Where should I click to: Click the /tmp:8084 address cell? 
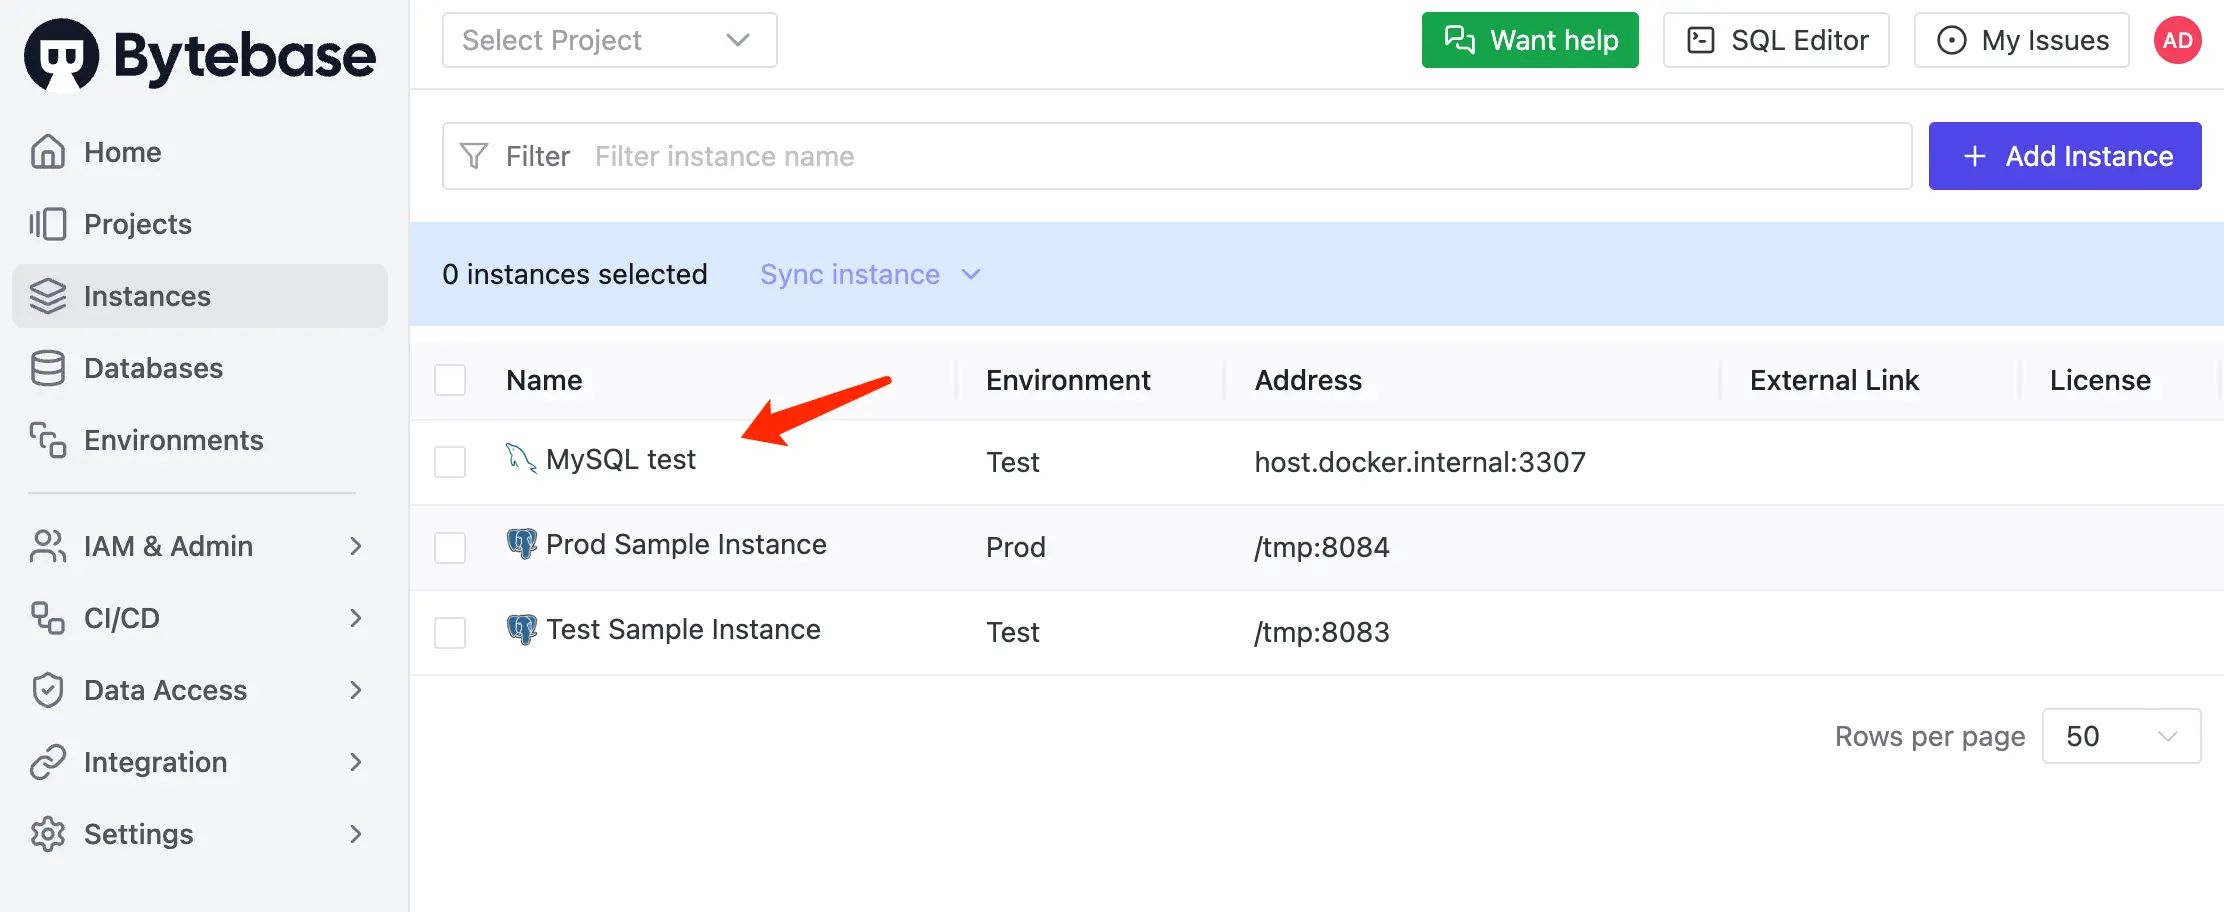[x=1322, y=547]
